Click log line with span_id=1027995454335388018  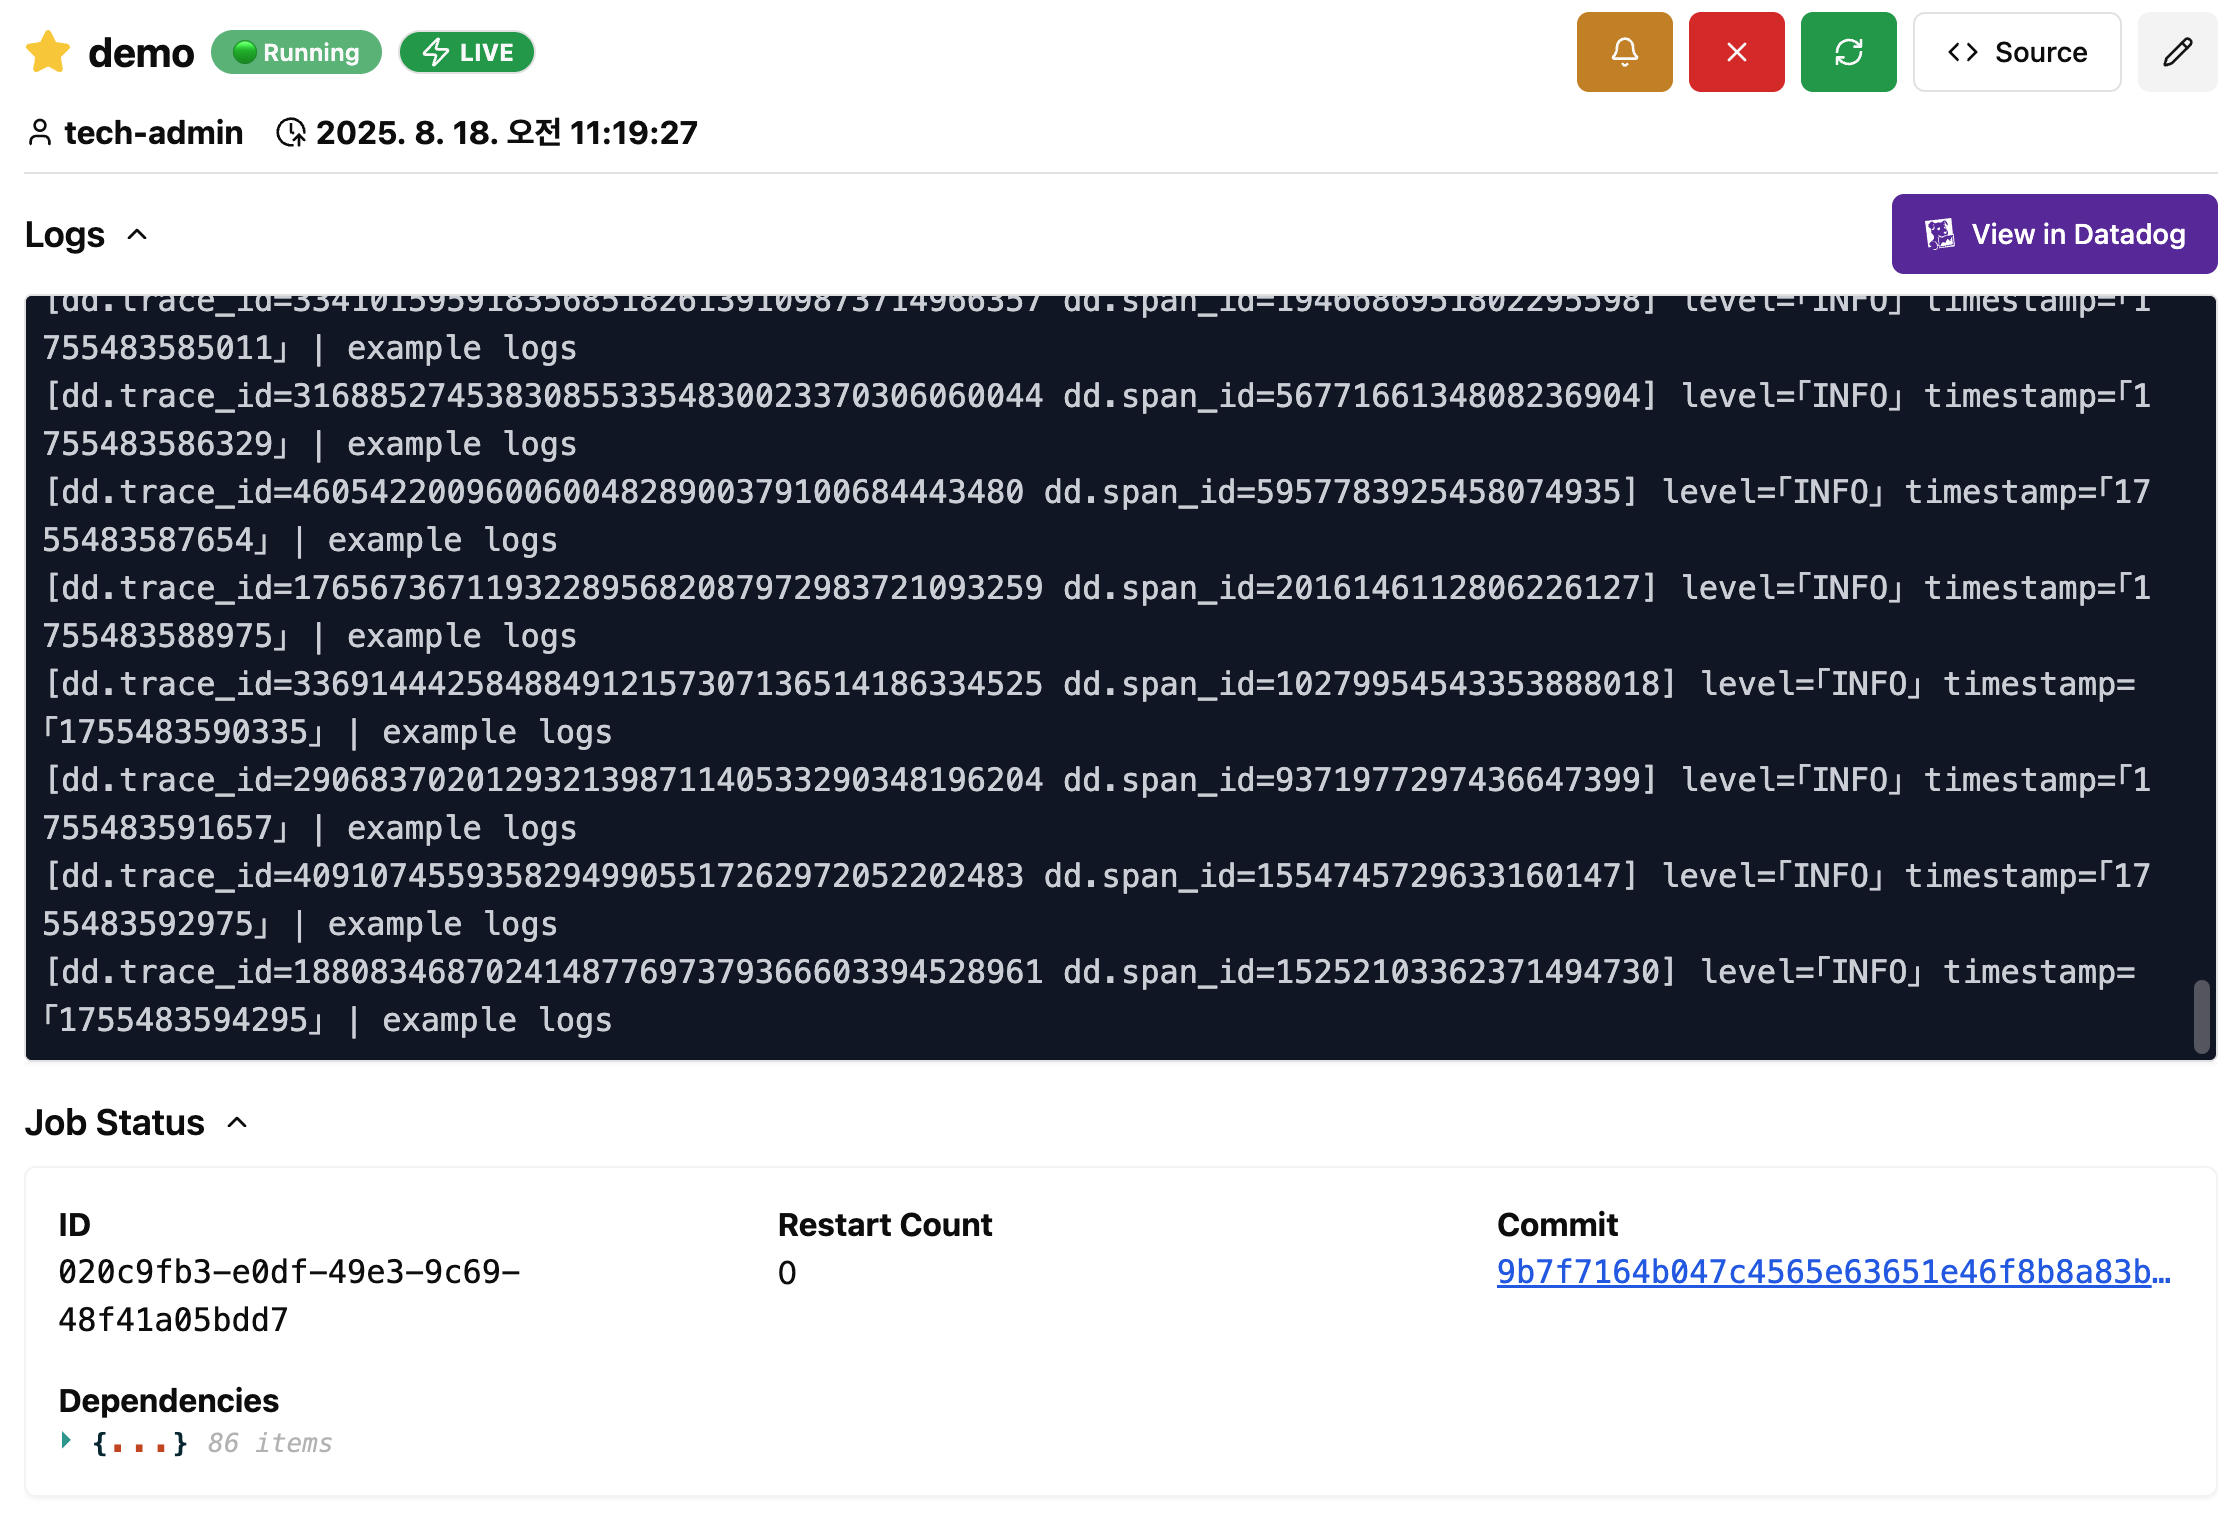point(1090,708)
